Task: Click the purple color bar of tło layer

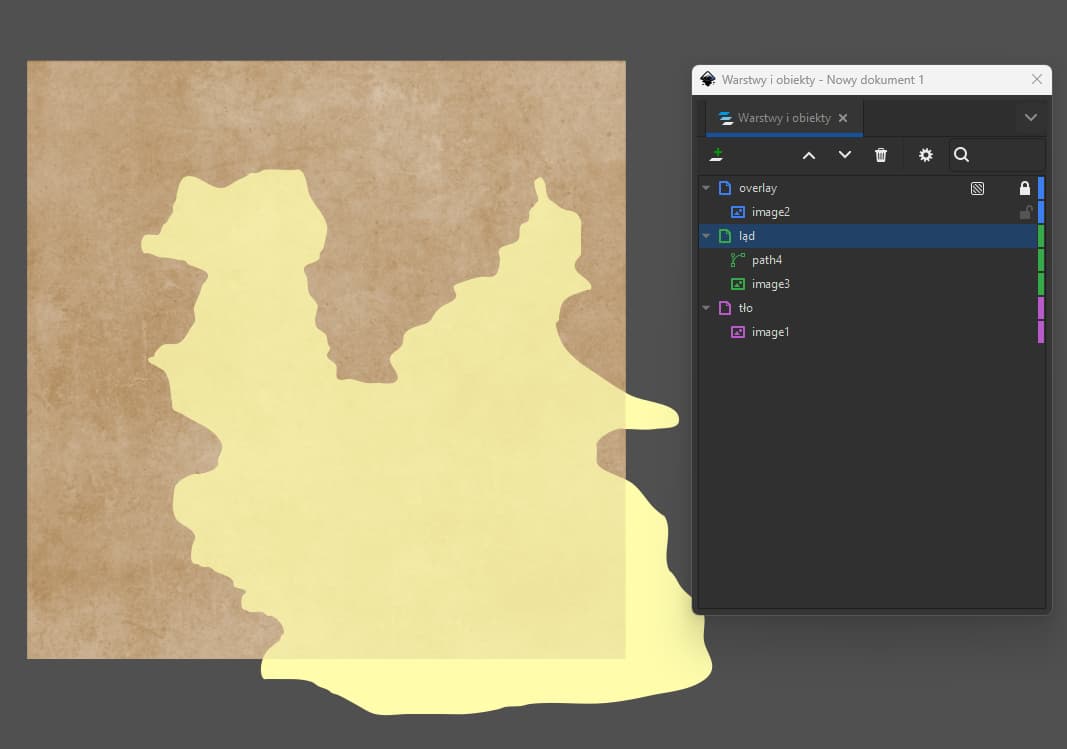Action: point(1041,308)
